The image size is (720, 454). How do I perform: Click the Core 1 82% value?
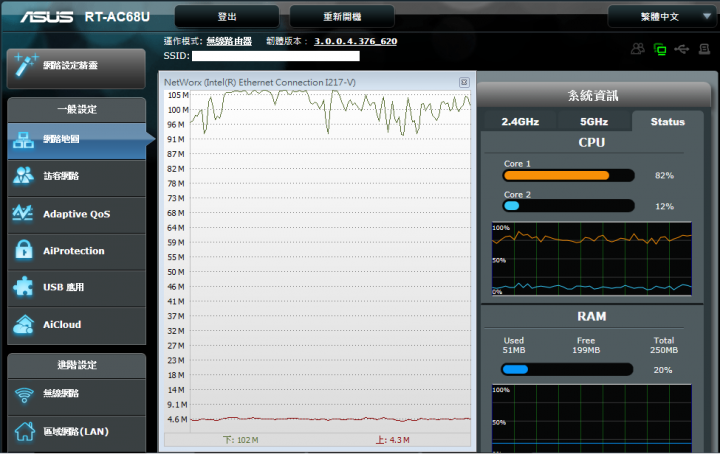click(x=664, y=176)
